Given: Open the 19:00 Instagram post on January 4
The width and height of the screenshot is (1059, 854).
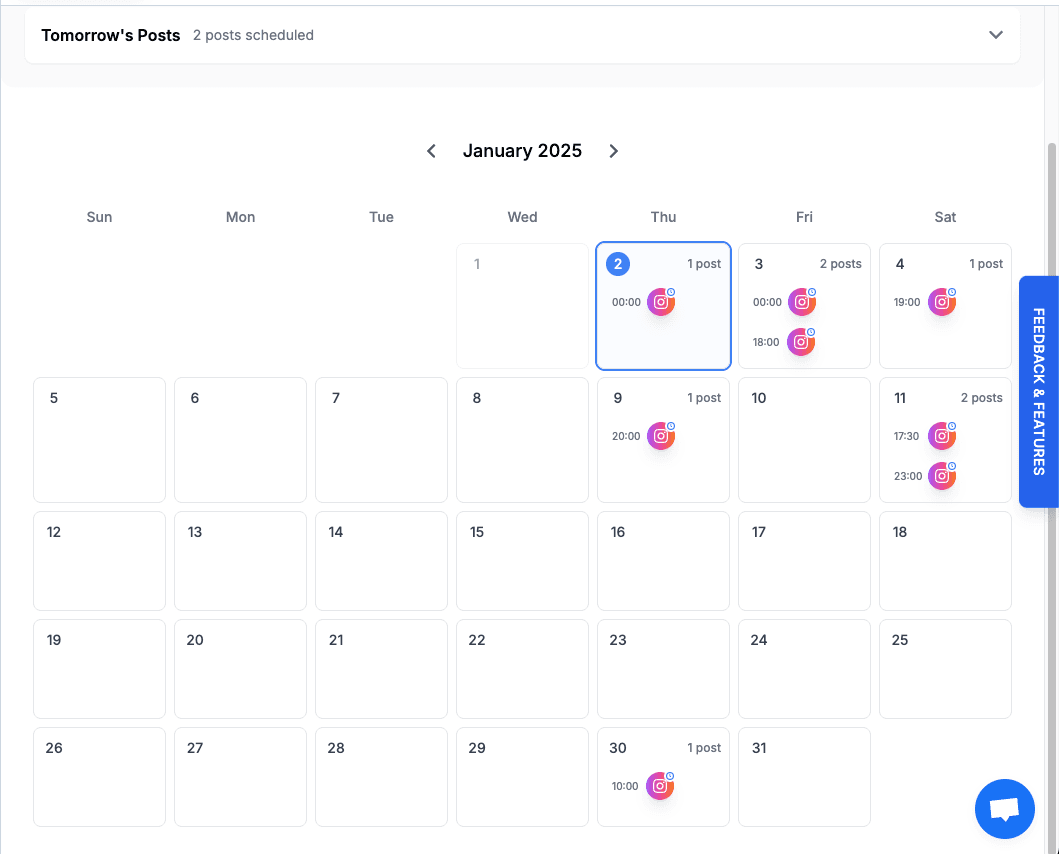Looking at the screenshot, I should coord(941,302).
